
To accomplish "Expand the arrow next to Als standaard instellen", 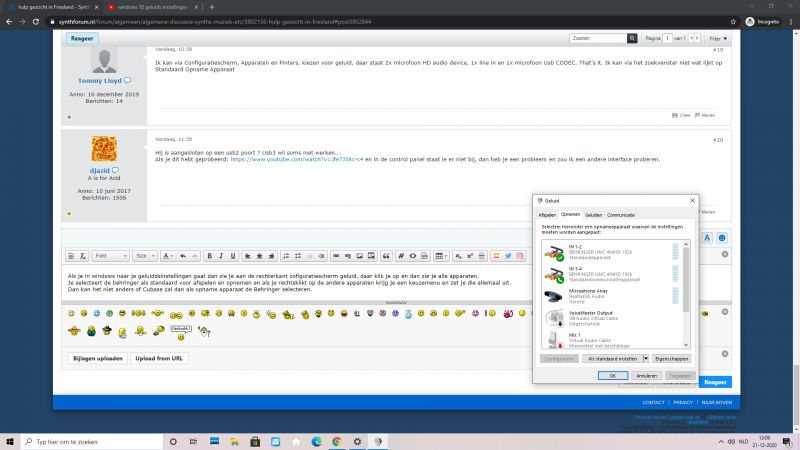I will [x=646, y=359].
